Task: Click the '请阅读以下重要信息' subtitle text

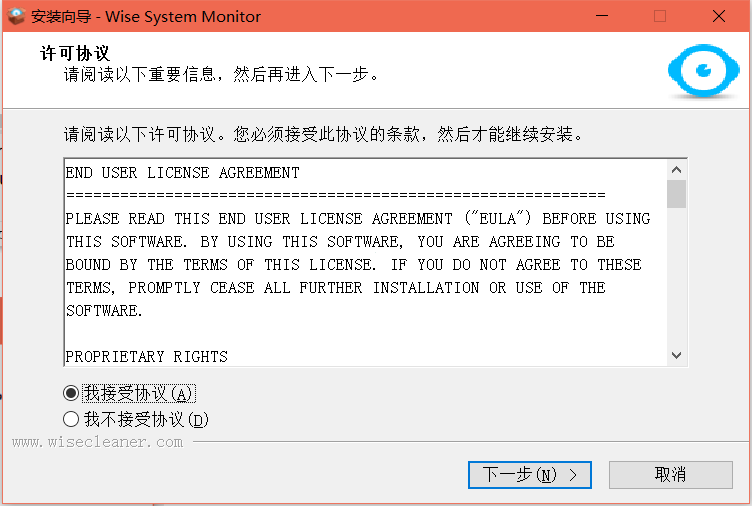Action: [221, 74]
